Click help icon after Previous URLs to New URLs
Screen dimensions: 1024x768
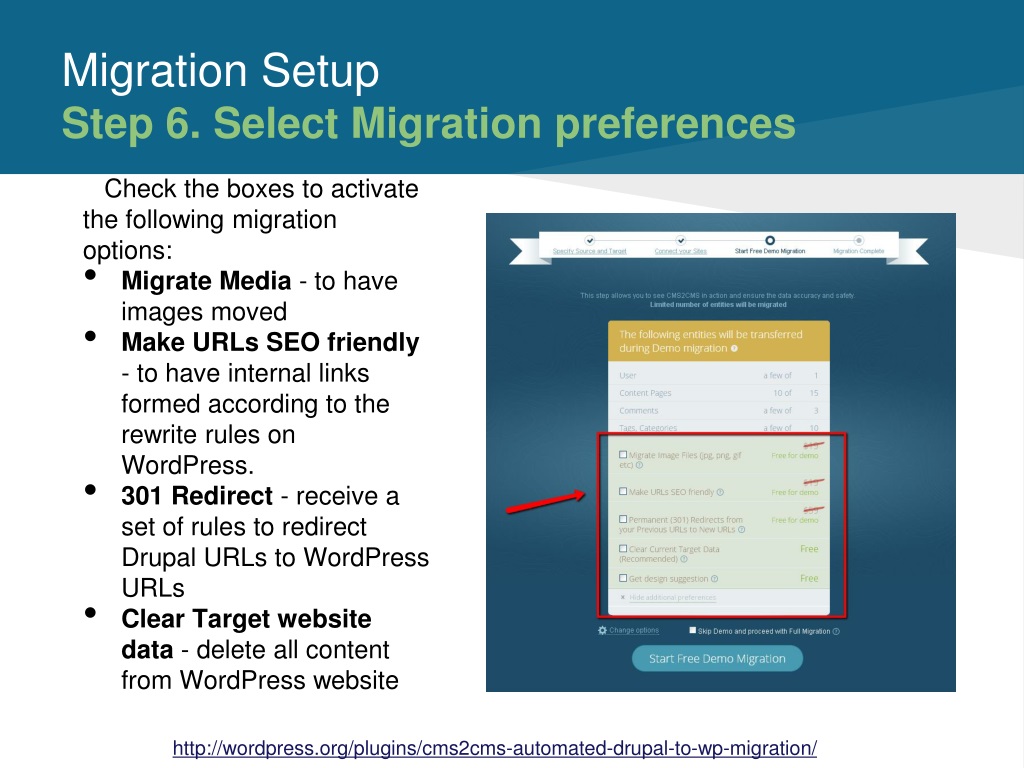tap(741, 530)
